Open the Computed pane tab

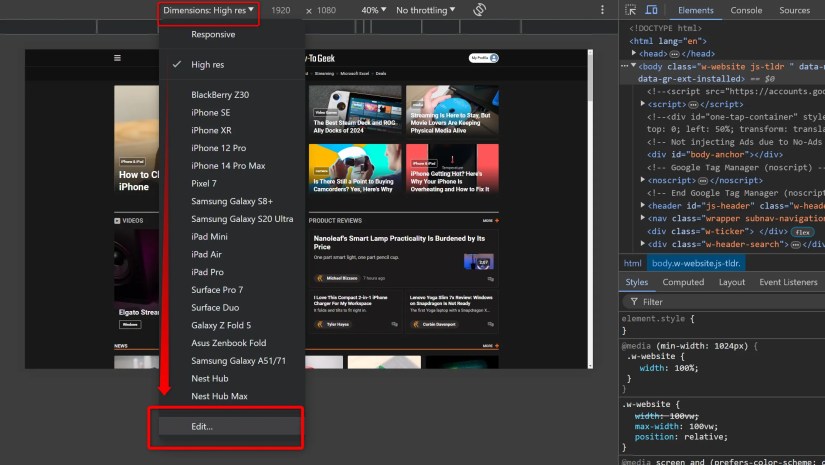[683, 282]
